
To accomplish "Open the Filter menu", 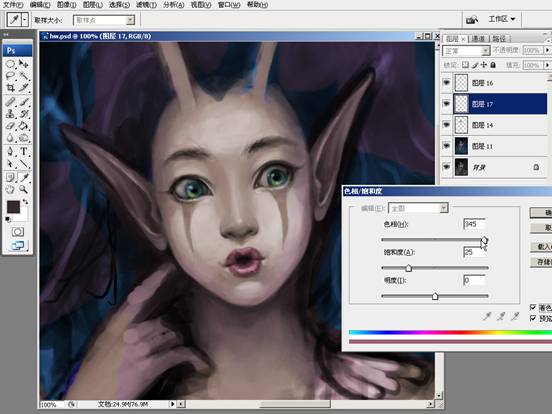I will point(146,5).
